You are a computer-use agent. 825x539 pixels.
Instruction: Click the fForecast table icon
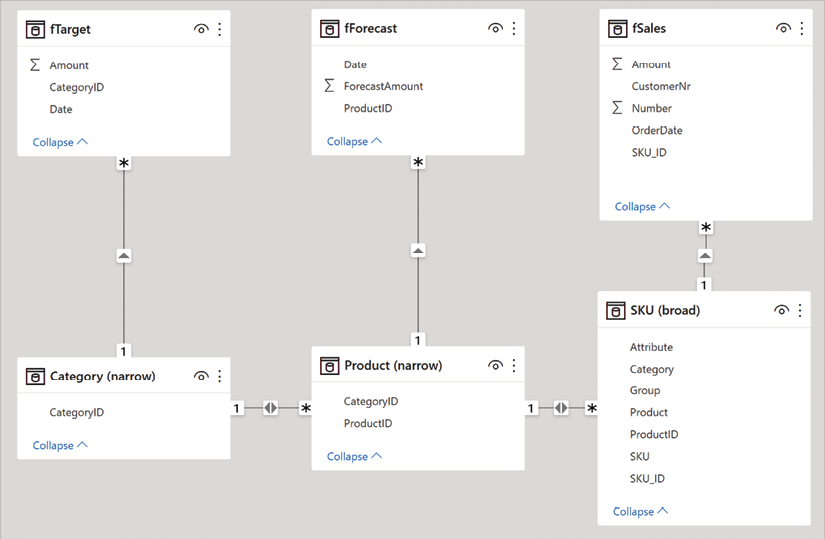tap(329, 28)
